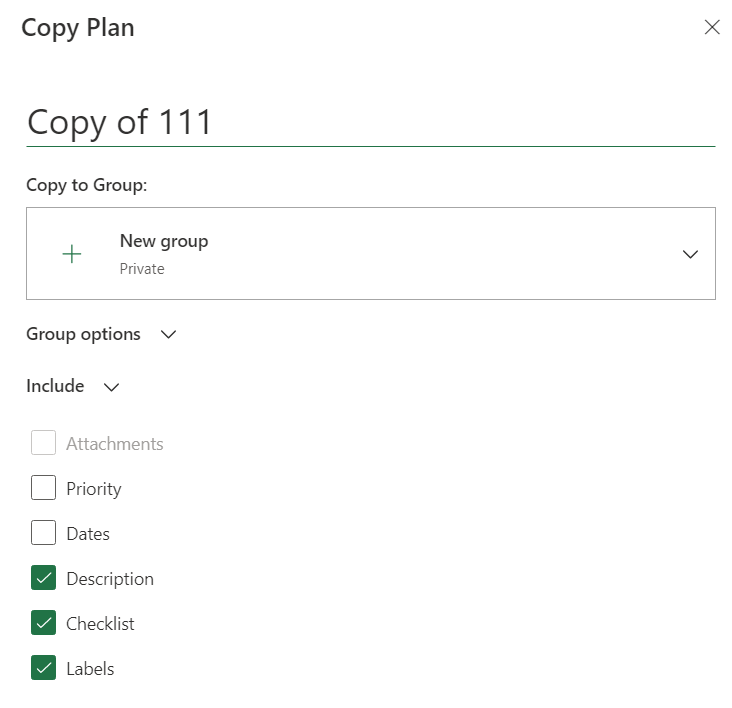The height and width of the screenshot is (708, 732).
Task: Close the Copy Plan dialog
Action: pos(711,27)
